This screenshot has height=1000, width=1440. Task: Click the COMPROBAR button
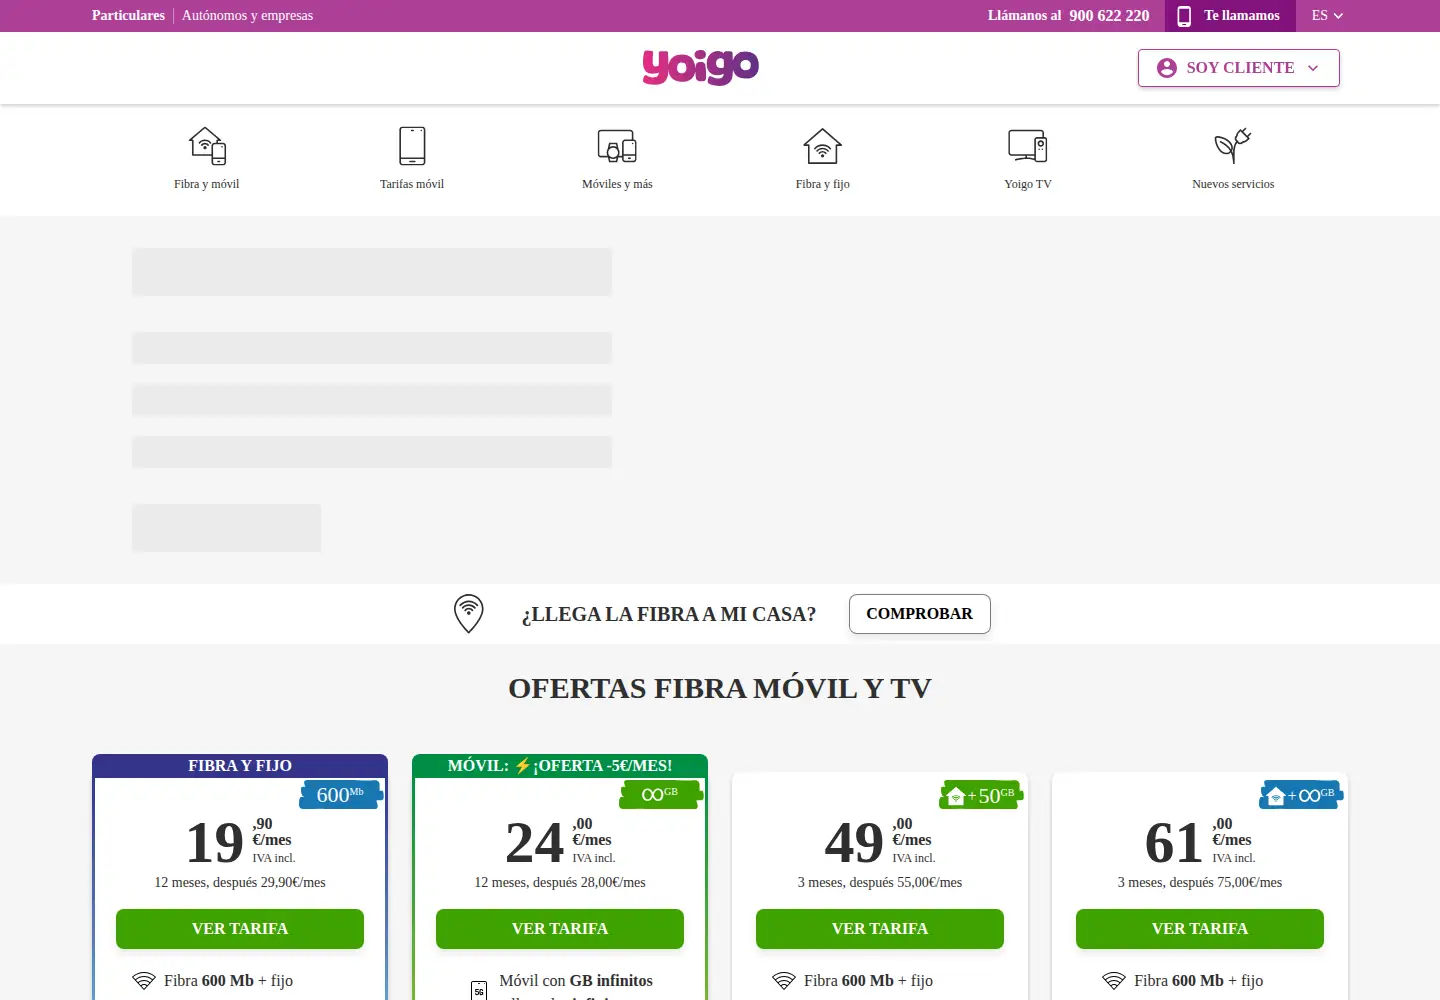tap(920, 614)
